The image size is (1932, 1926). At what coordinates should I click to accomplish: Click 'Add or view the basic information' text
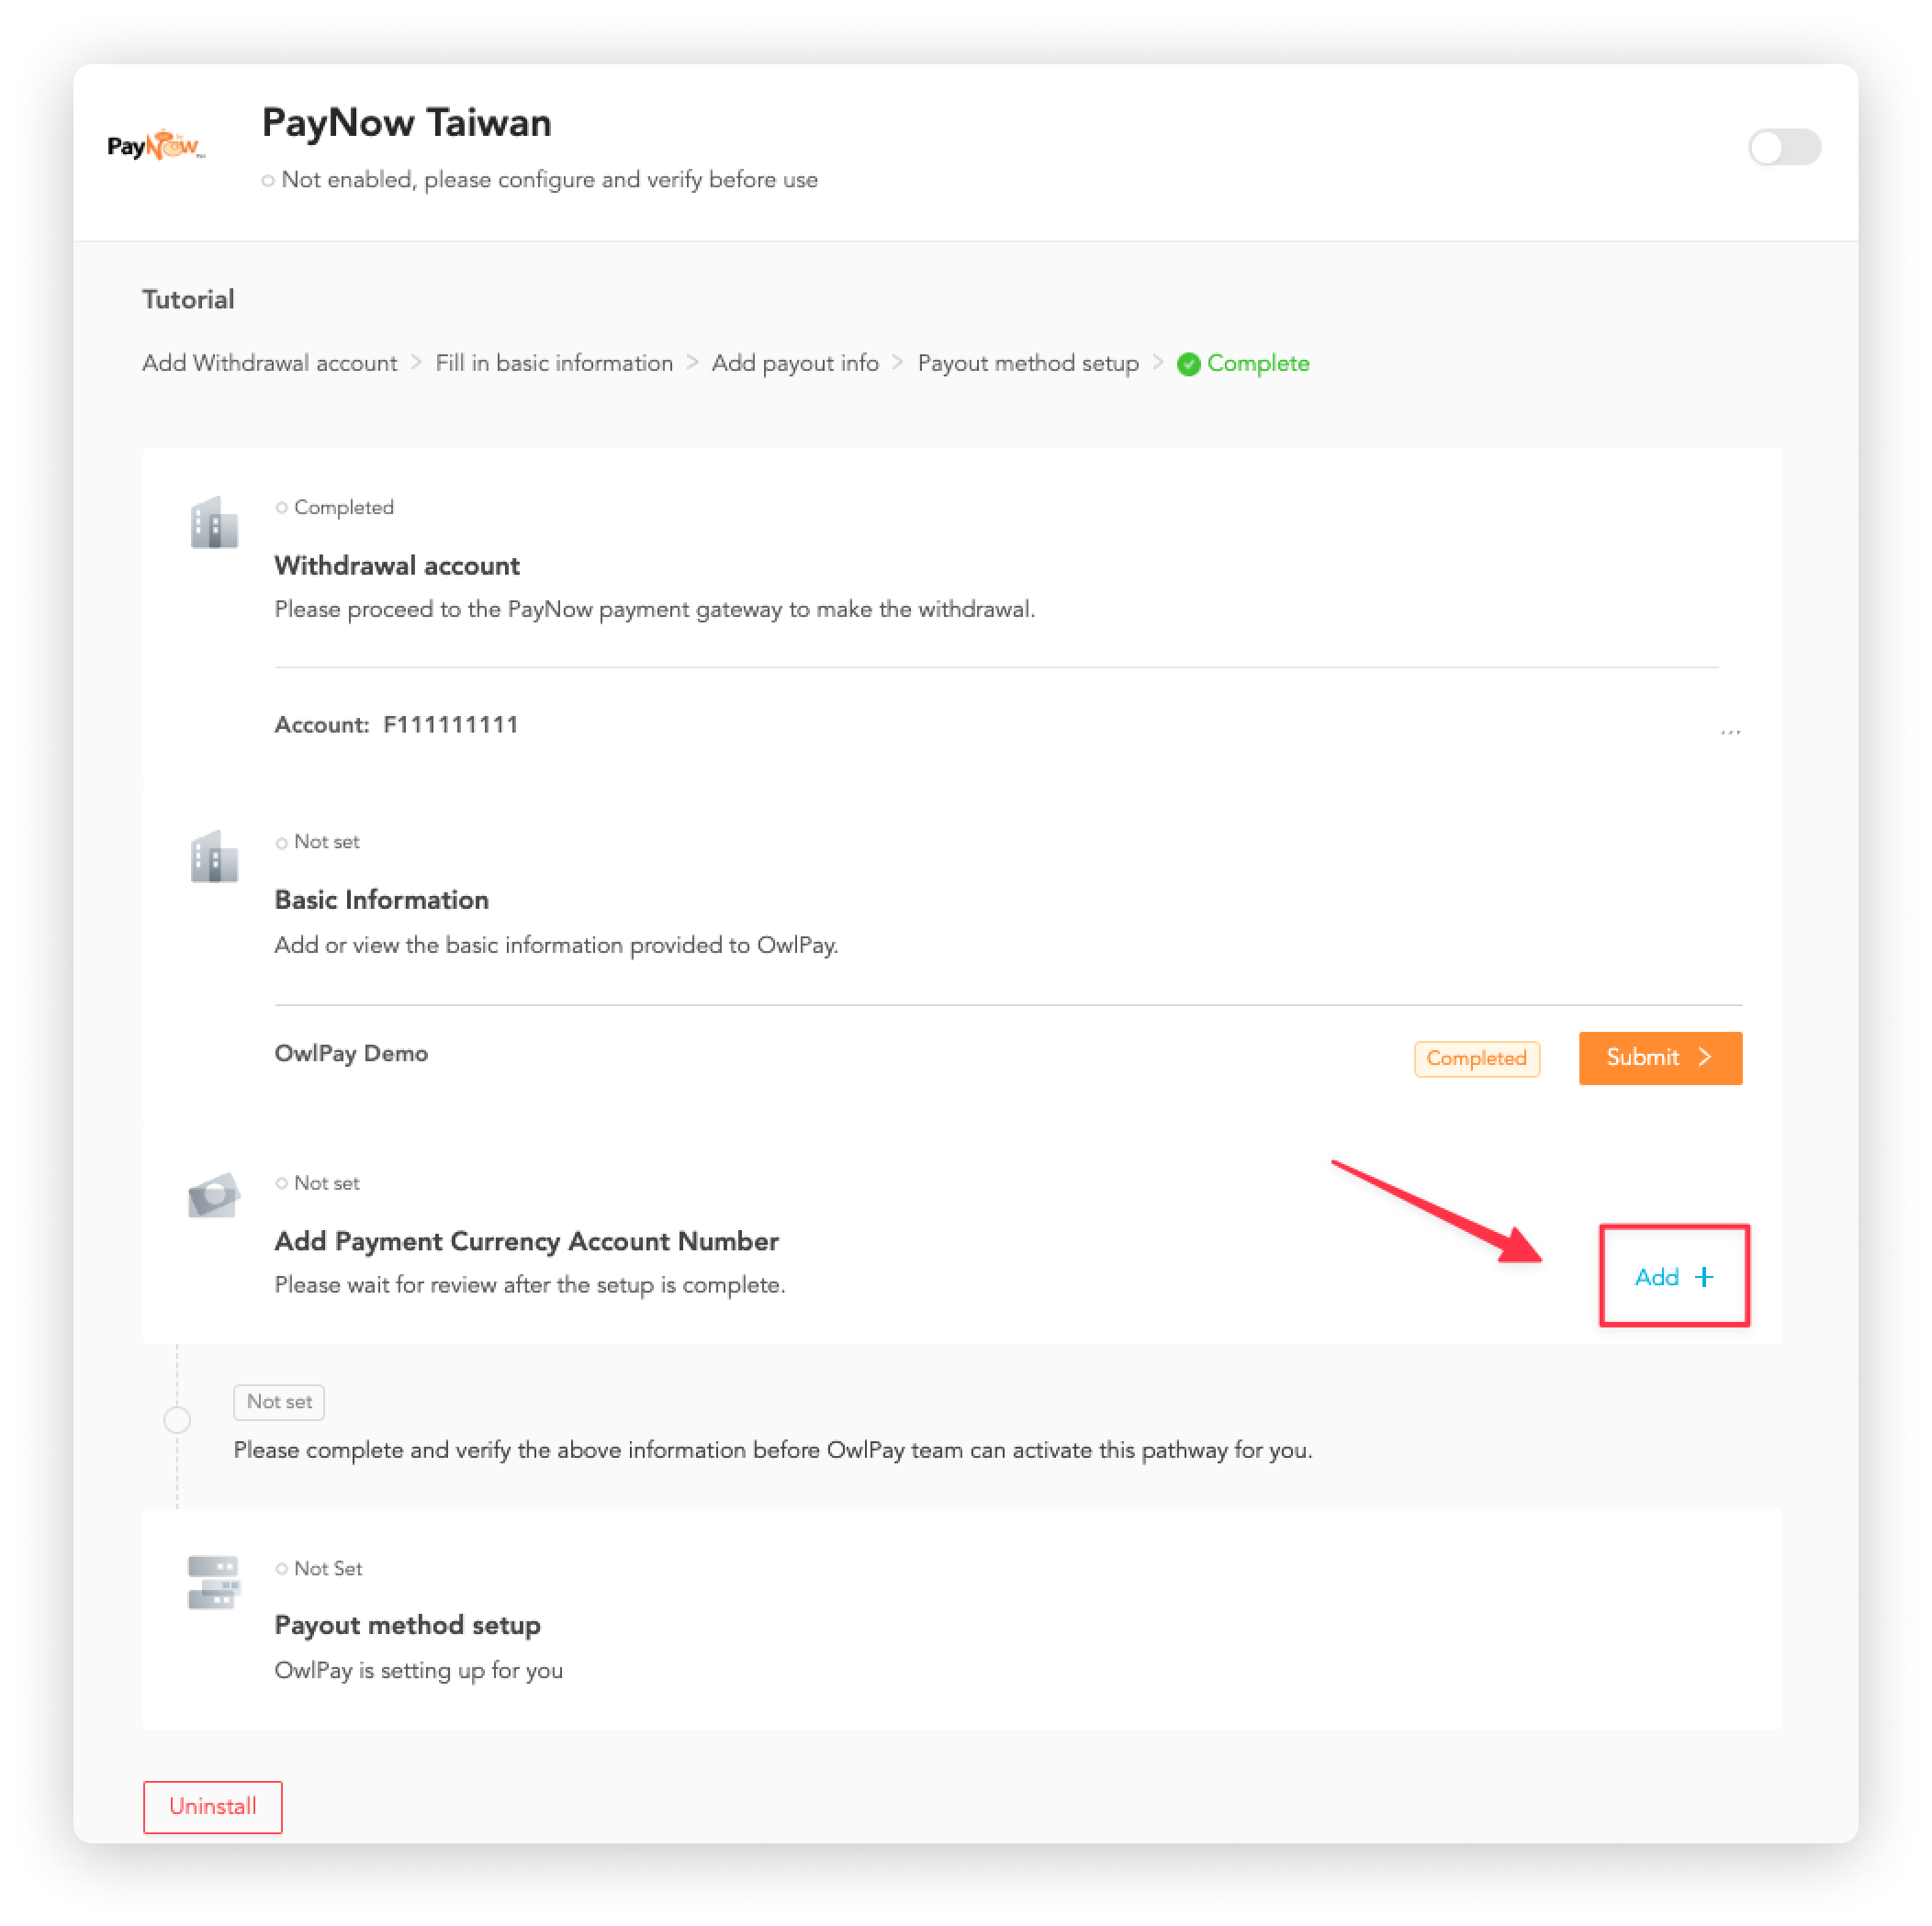click(556, 944)
